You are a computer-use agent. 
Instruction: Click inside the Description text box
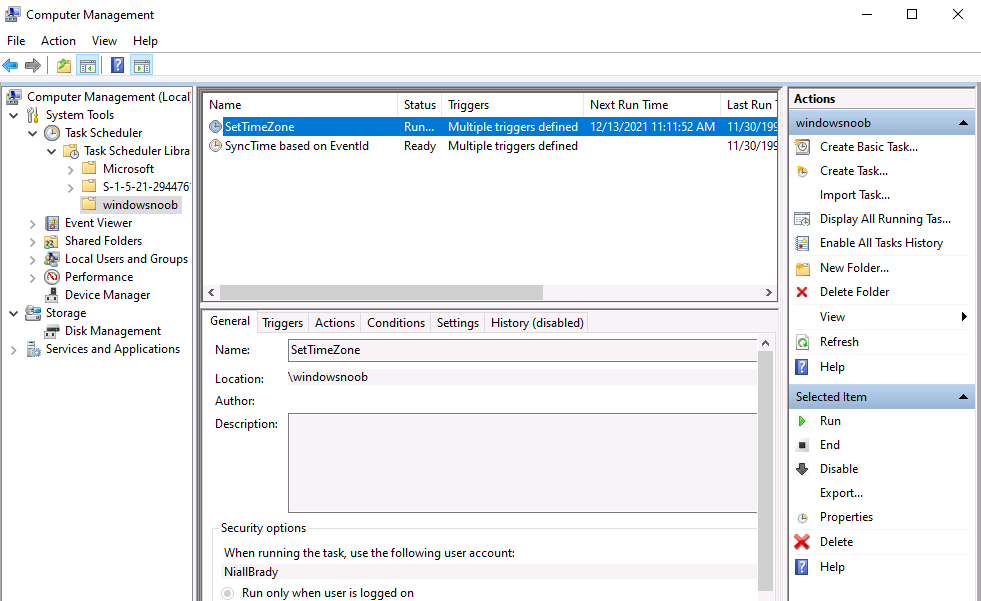pyautogui.click(x=523, y=463)
